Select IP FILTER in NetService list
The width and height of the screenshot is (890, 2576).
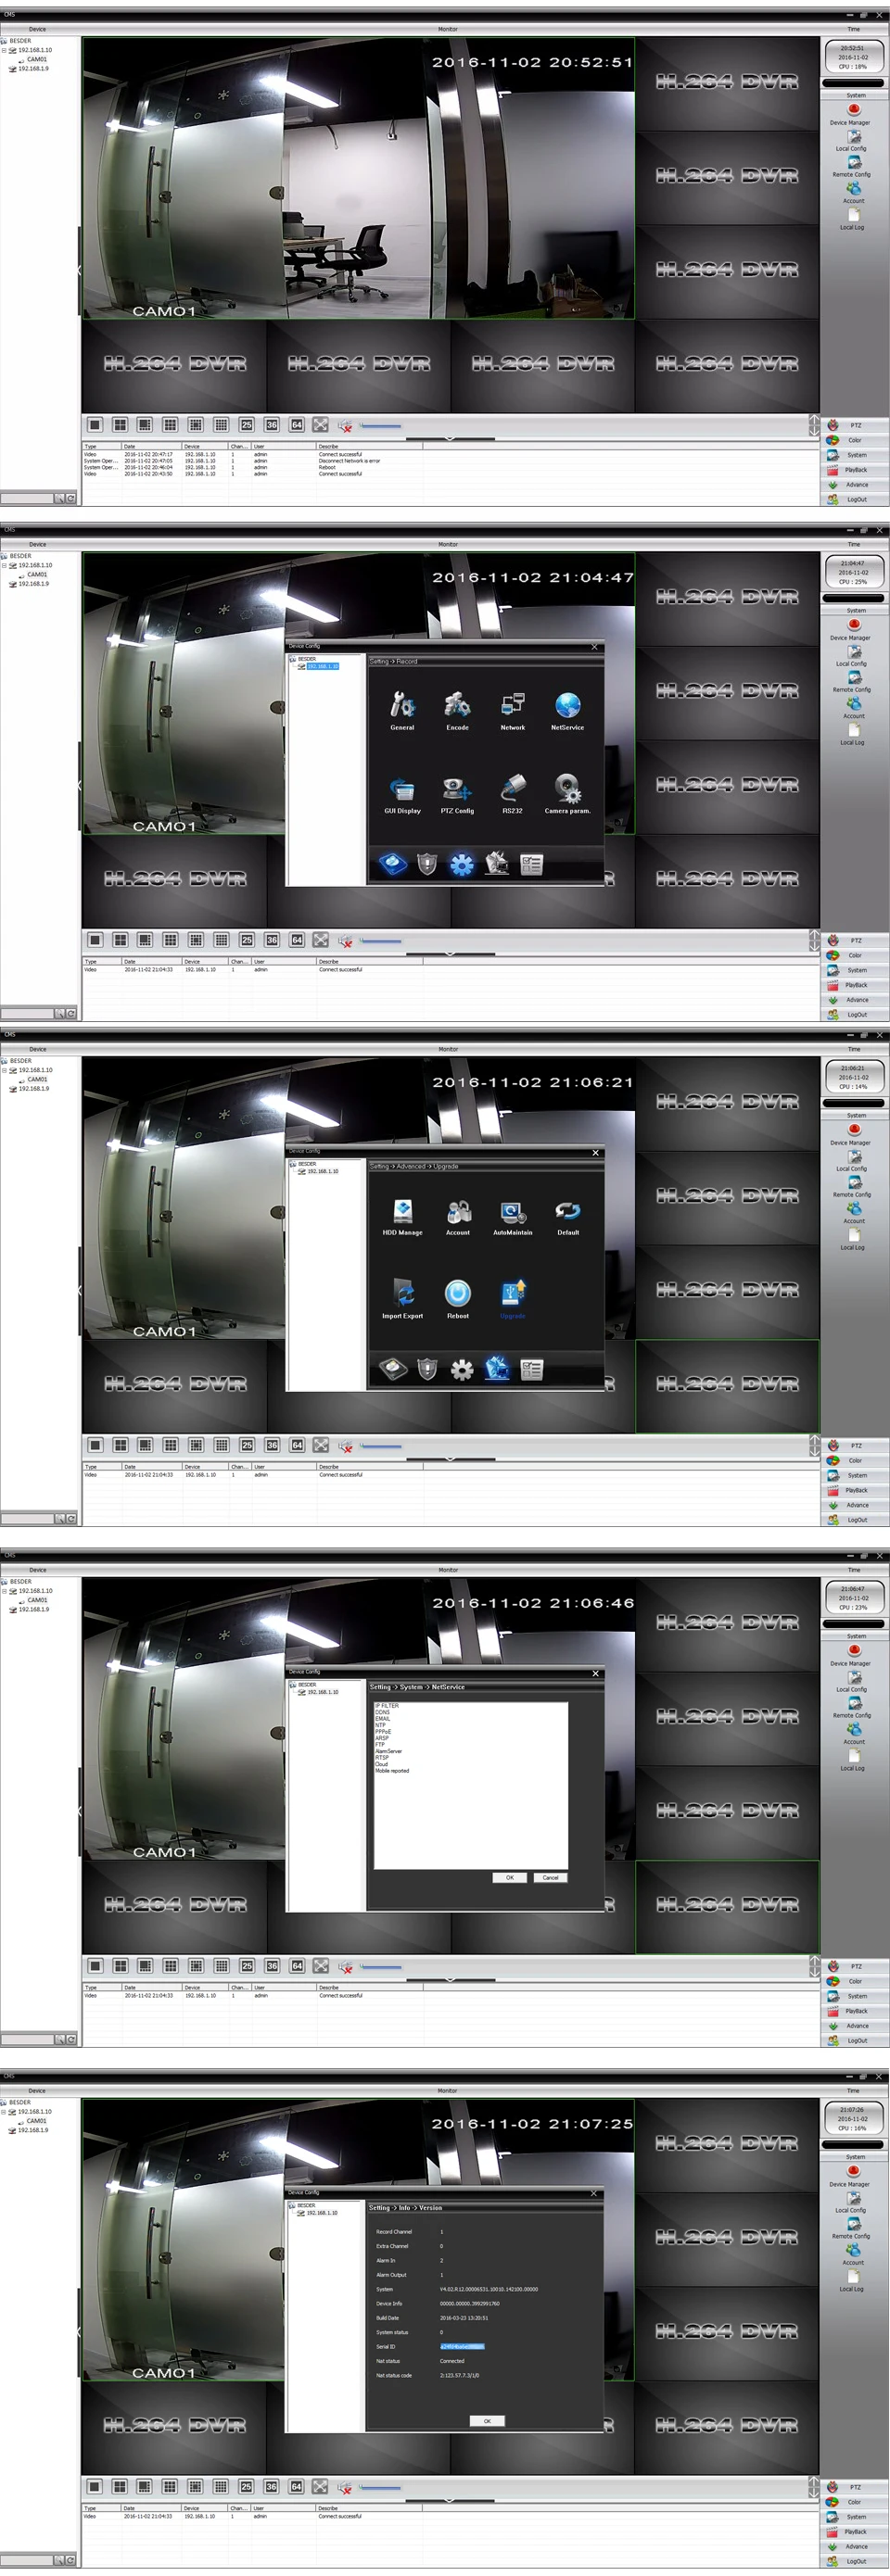[x=387, y=1706]
